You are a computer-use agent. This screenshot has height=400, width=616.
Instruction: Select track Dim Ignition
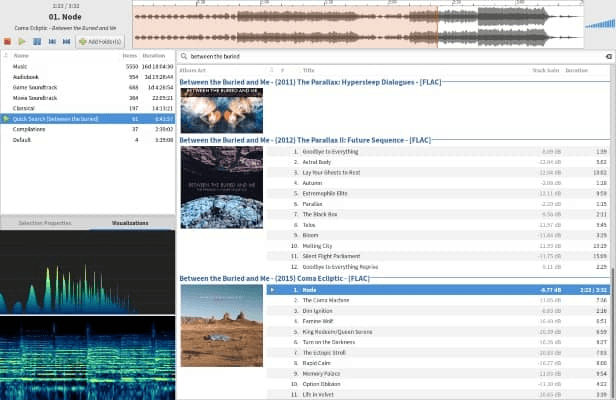tap(438, 311)
